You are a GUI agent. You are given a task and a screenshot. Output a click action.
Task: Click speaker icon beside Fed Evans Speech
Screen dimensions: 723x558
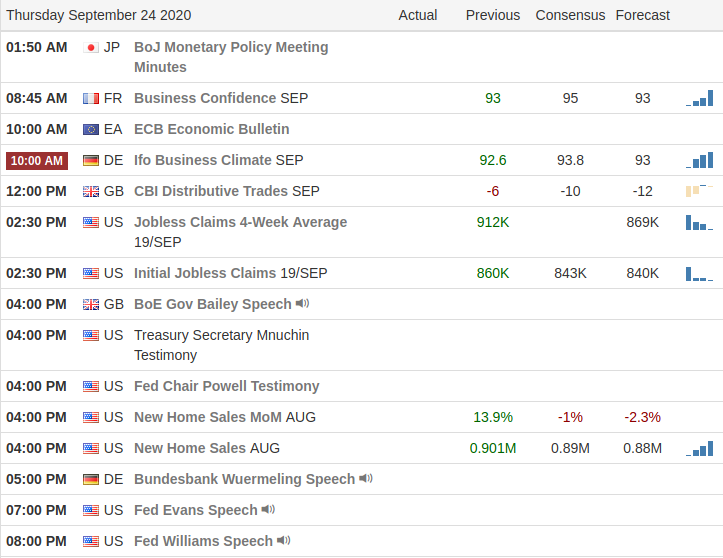(x=268, y=510)
